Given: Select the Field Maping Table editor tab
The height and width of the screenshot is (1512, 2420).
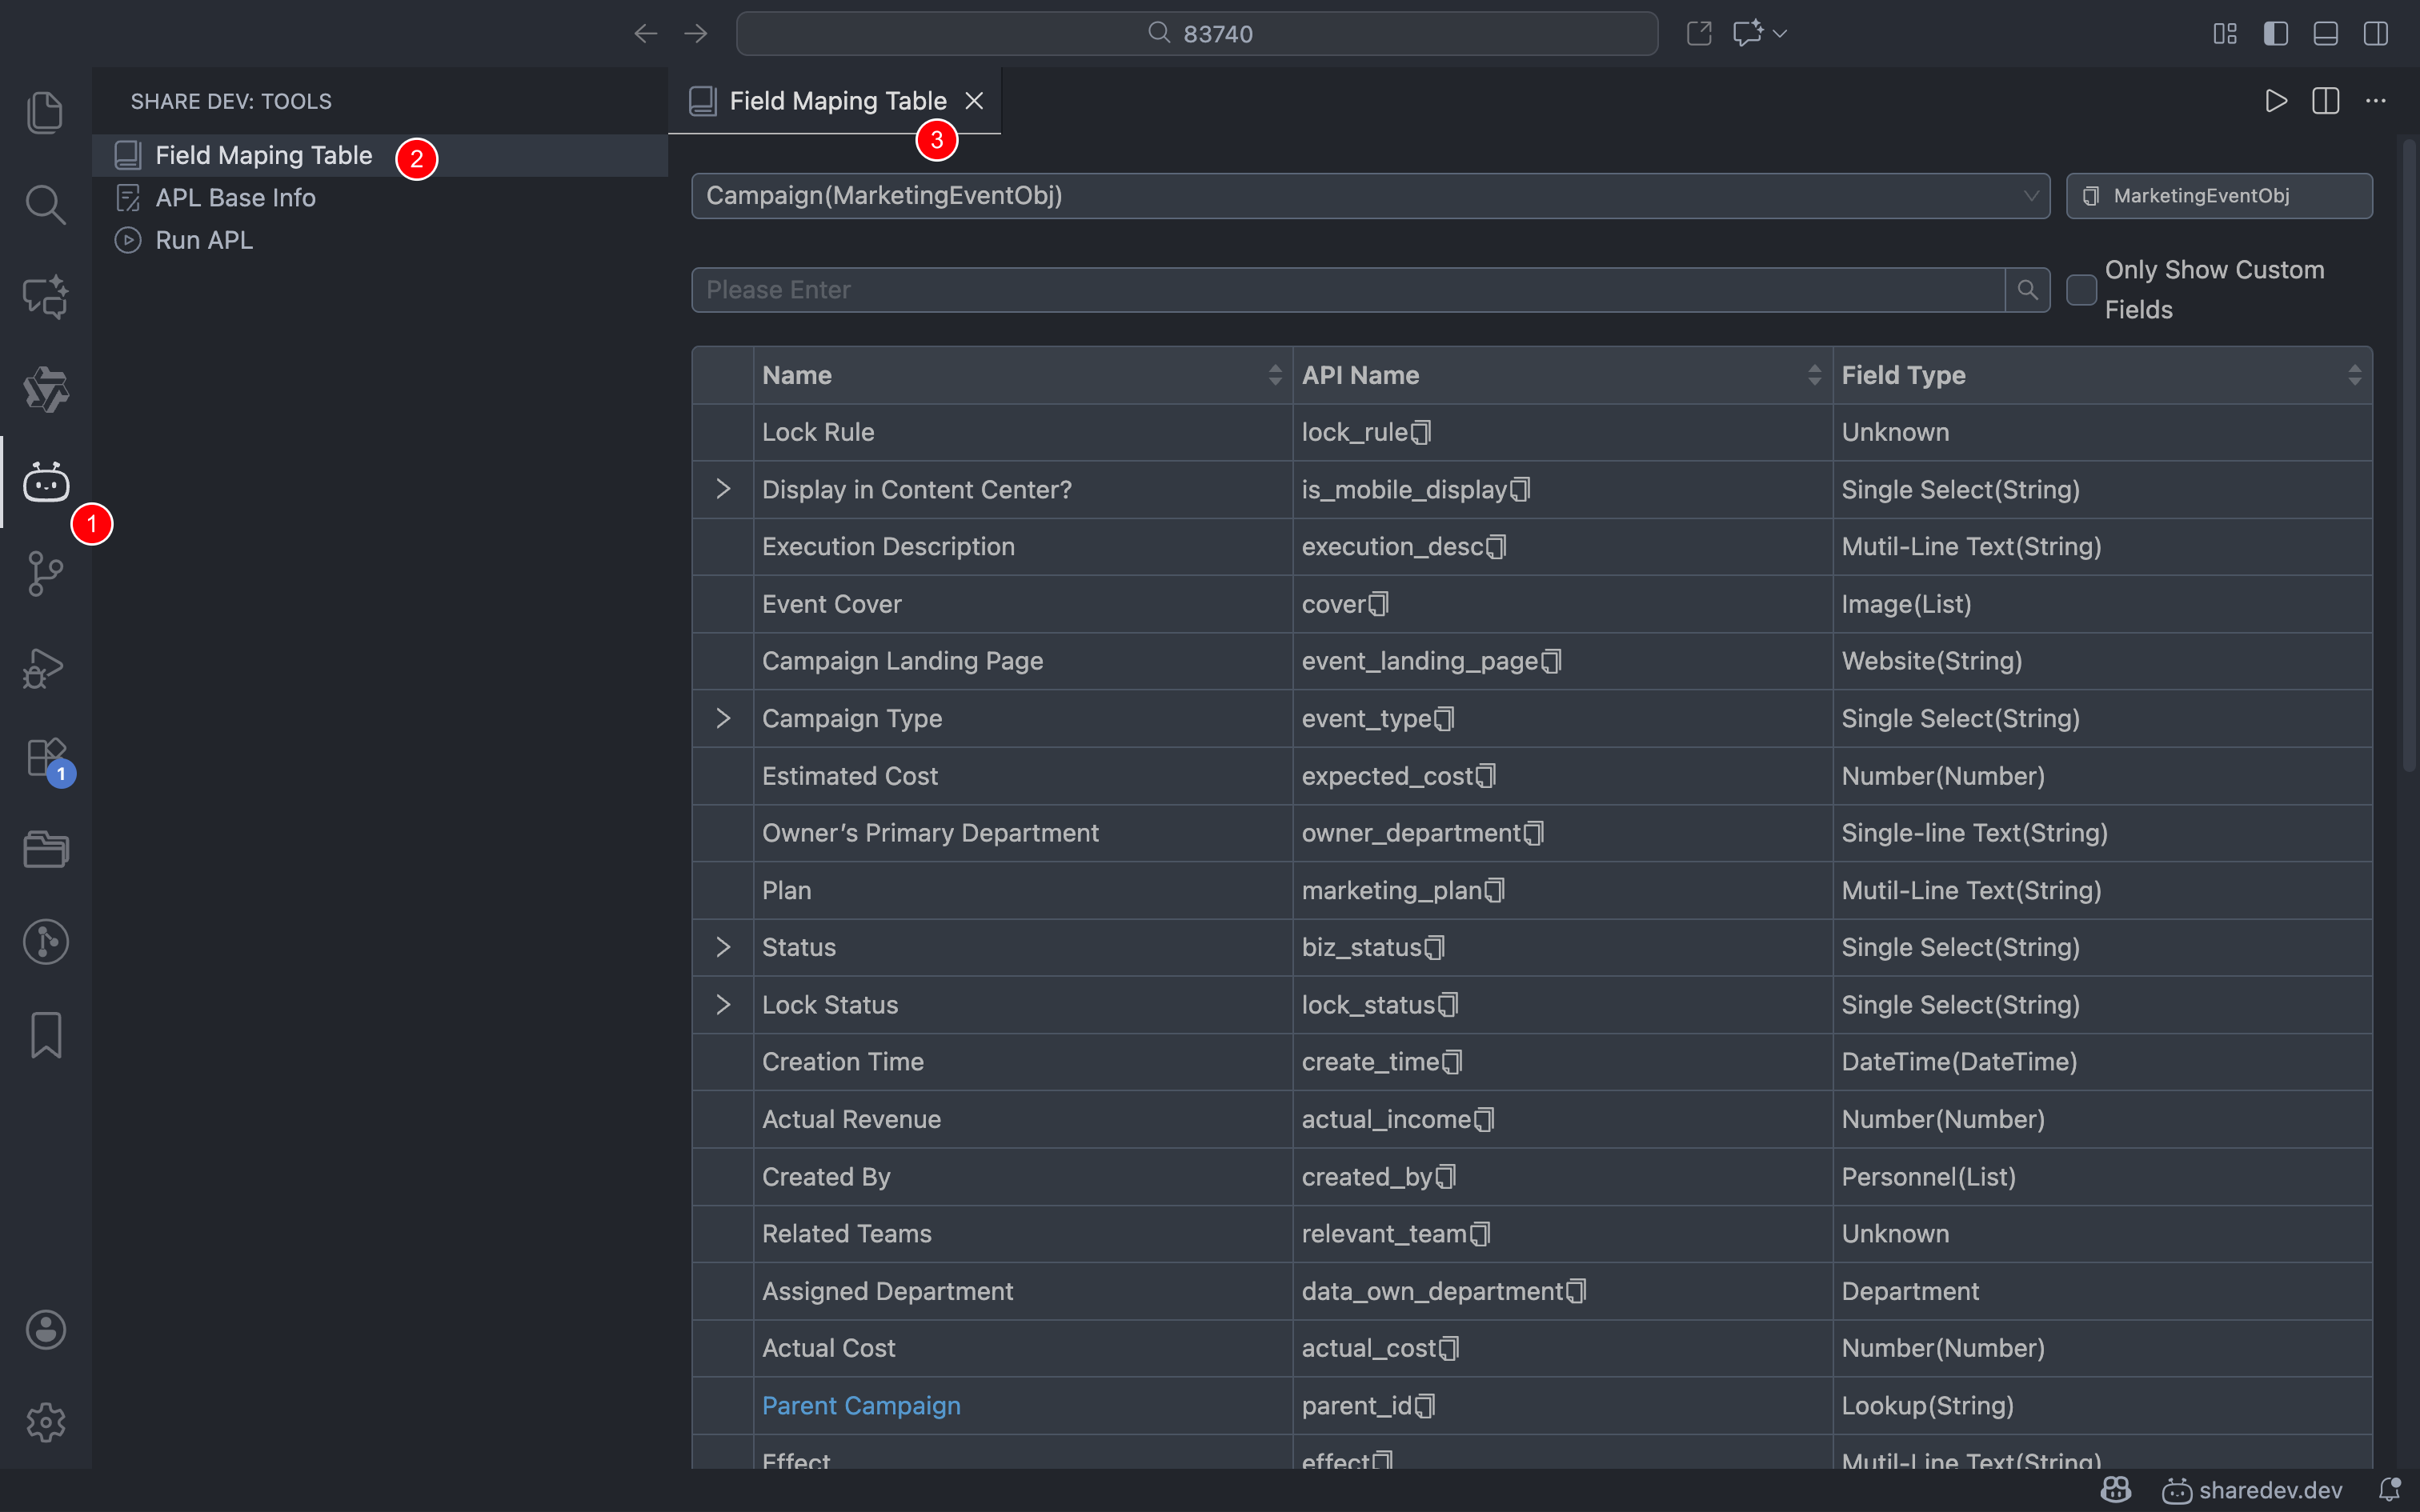Looking at the screenshot, I should (836, 101).
